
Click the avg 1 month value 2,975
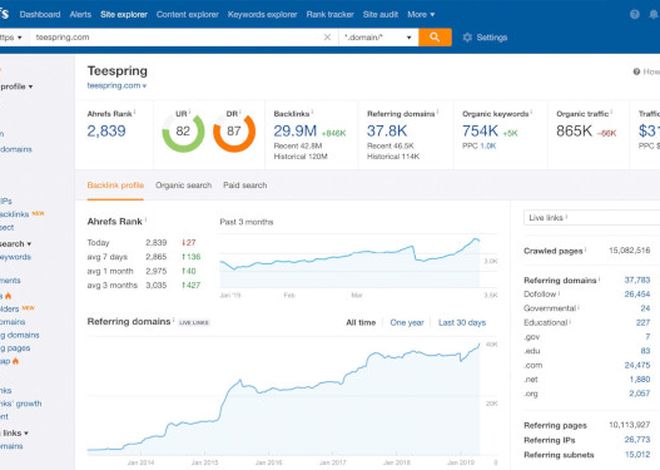tap(156, 271)
